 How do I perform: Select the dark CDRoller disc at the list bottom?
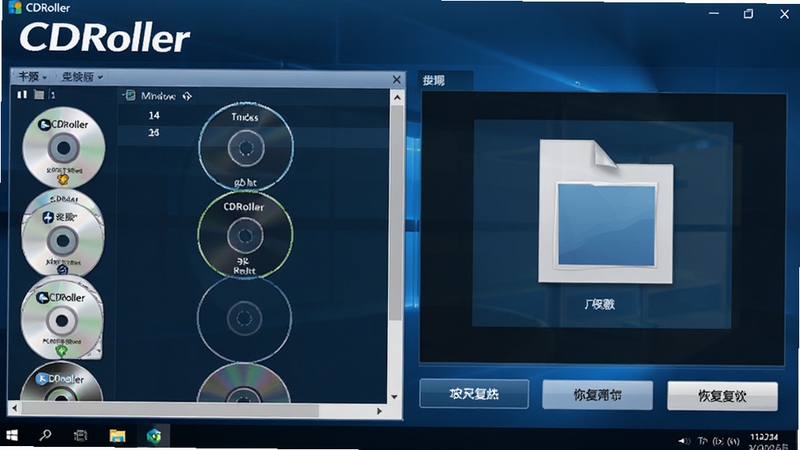[x=61, y=381]
